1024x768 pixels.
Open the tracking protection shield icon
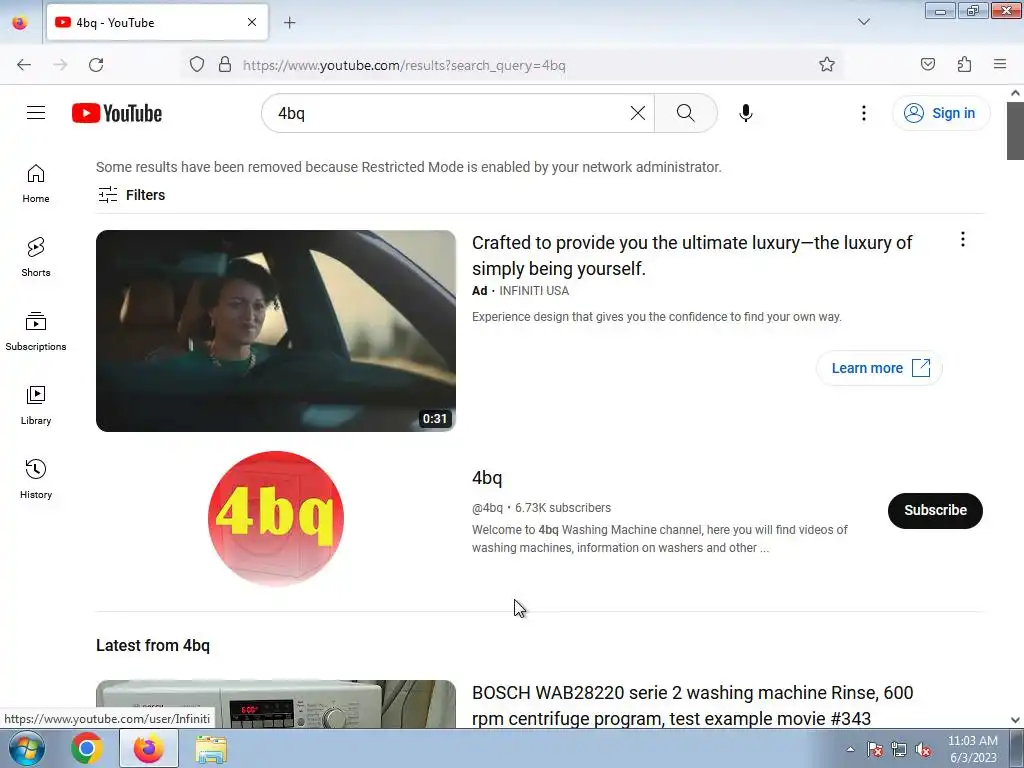tap(197, 64)
